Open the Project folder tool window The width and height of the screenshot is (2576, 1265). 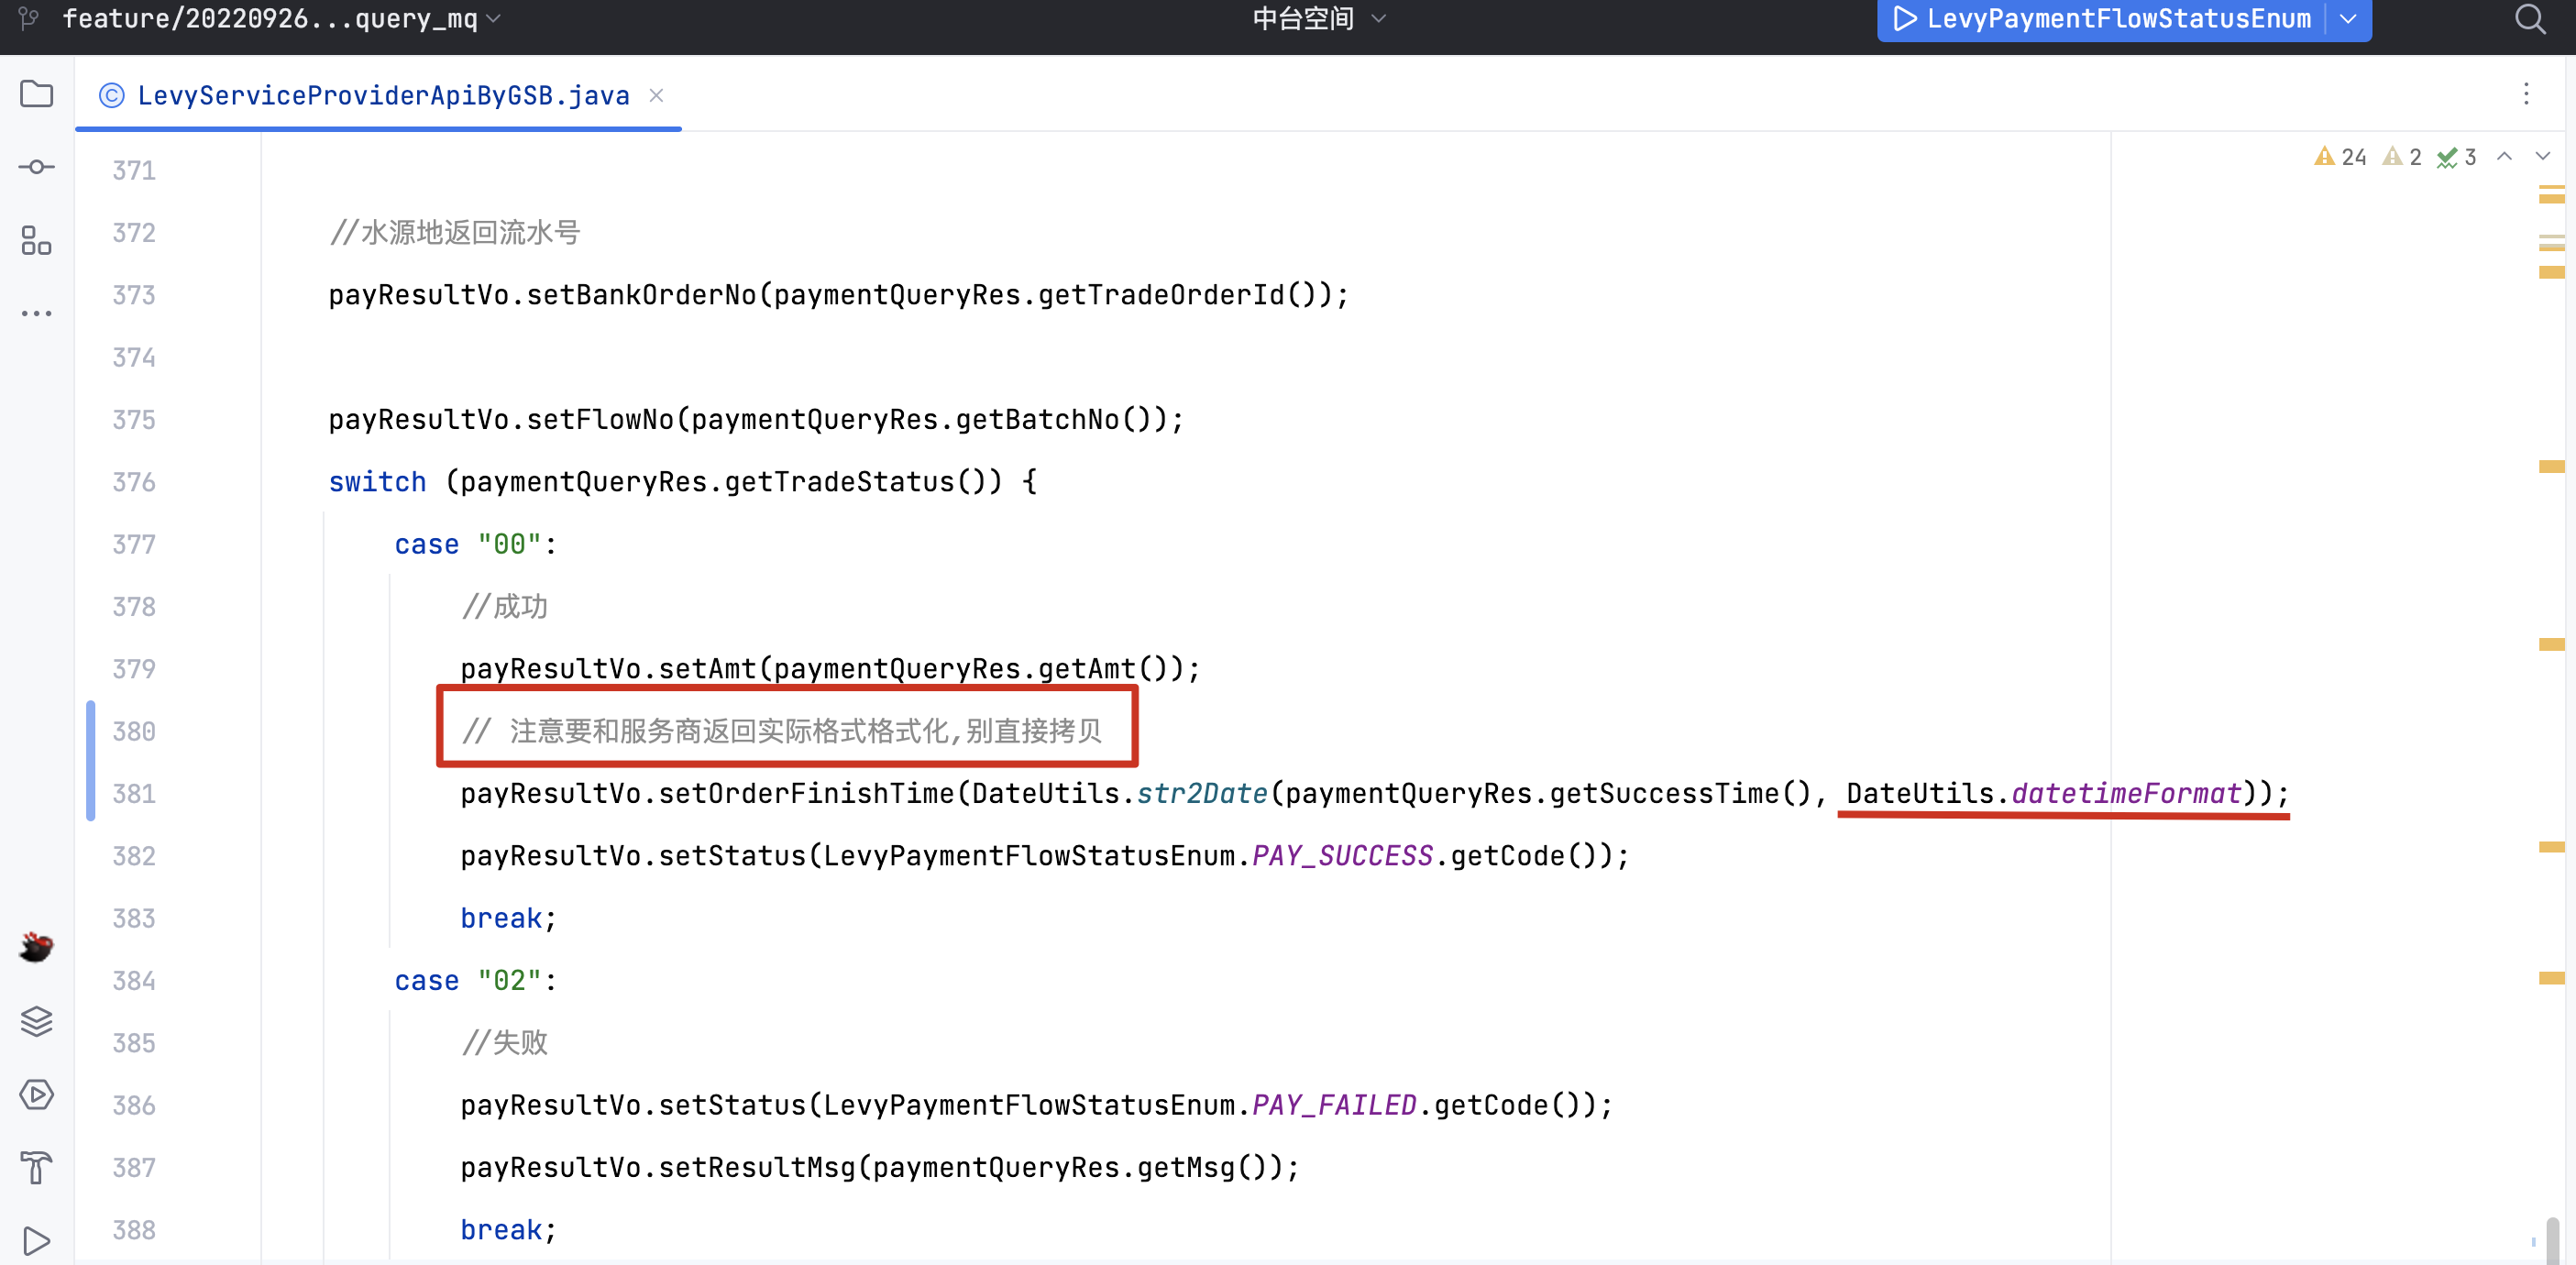click(36, 94)
